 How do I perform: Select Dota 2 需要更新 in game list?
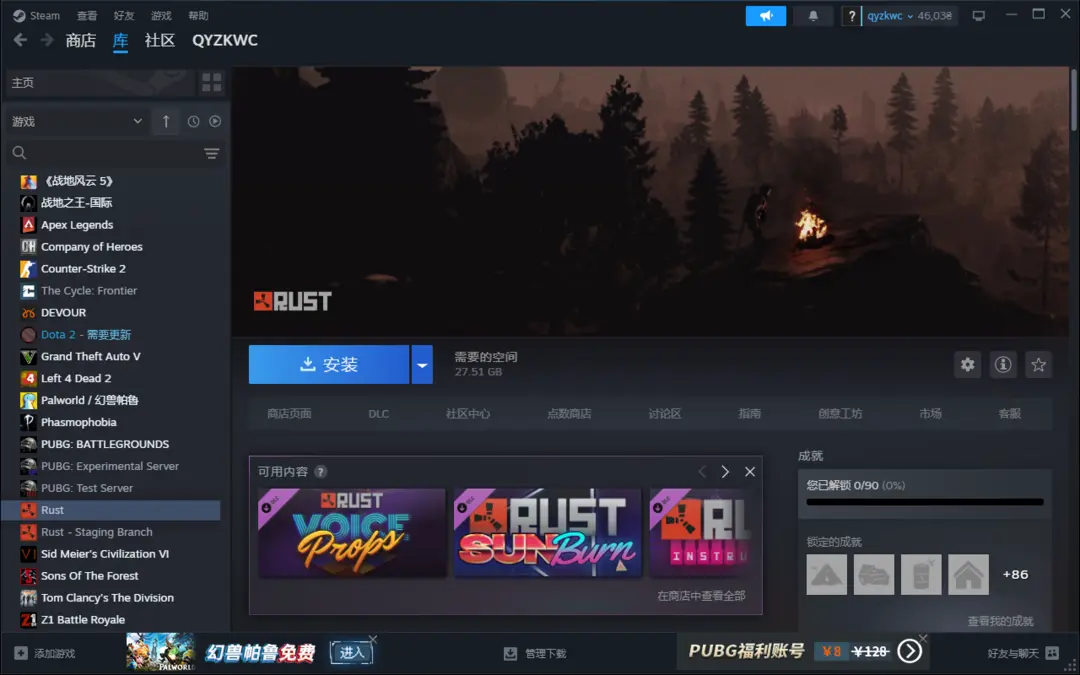86,335
